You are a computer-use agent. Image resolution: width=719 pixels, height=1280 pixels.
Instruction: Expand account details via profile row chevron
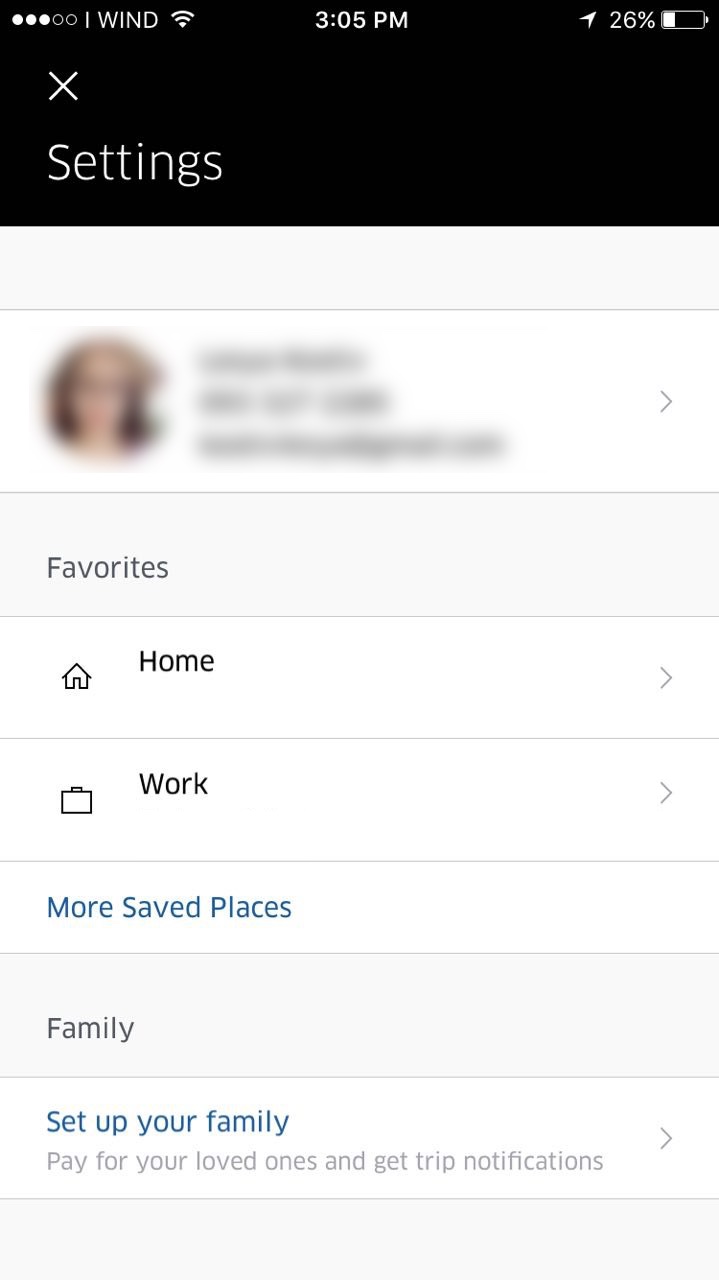click(x=666, y=401)
